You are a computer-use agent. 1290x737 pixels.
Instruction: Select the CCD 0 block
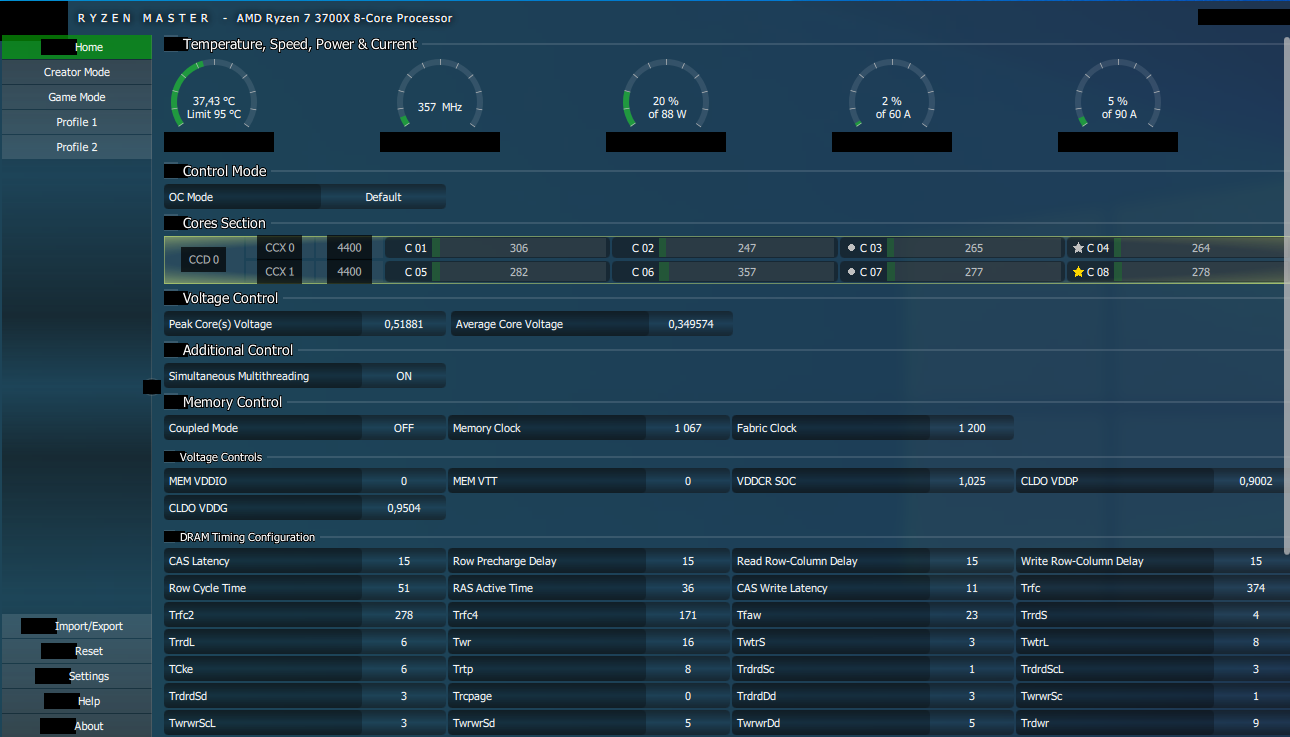pyautogui.click(x=203, y=260)
